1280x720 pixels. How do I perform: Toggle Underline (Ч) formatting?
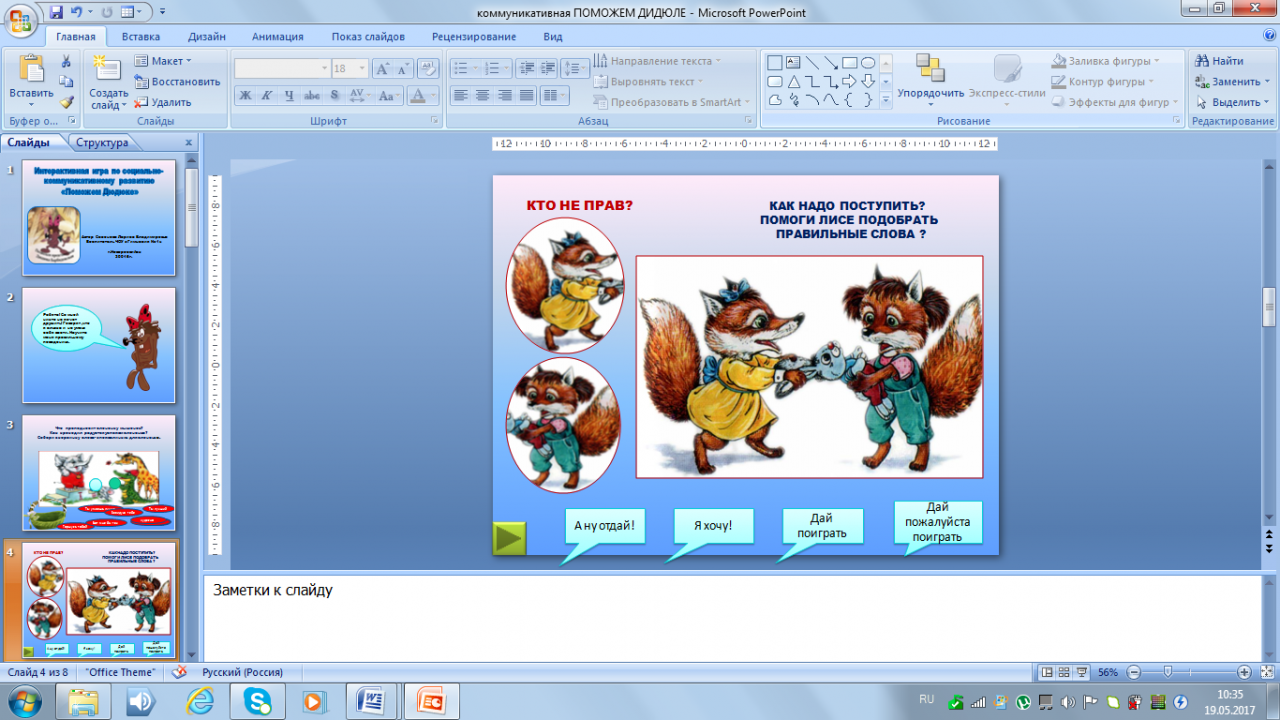289,96
